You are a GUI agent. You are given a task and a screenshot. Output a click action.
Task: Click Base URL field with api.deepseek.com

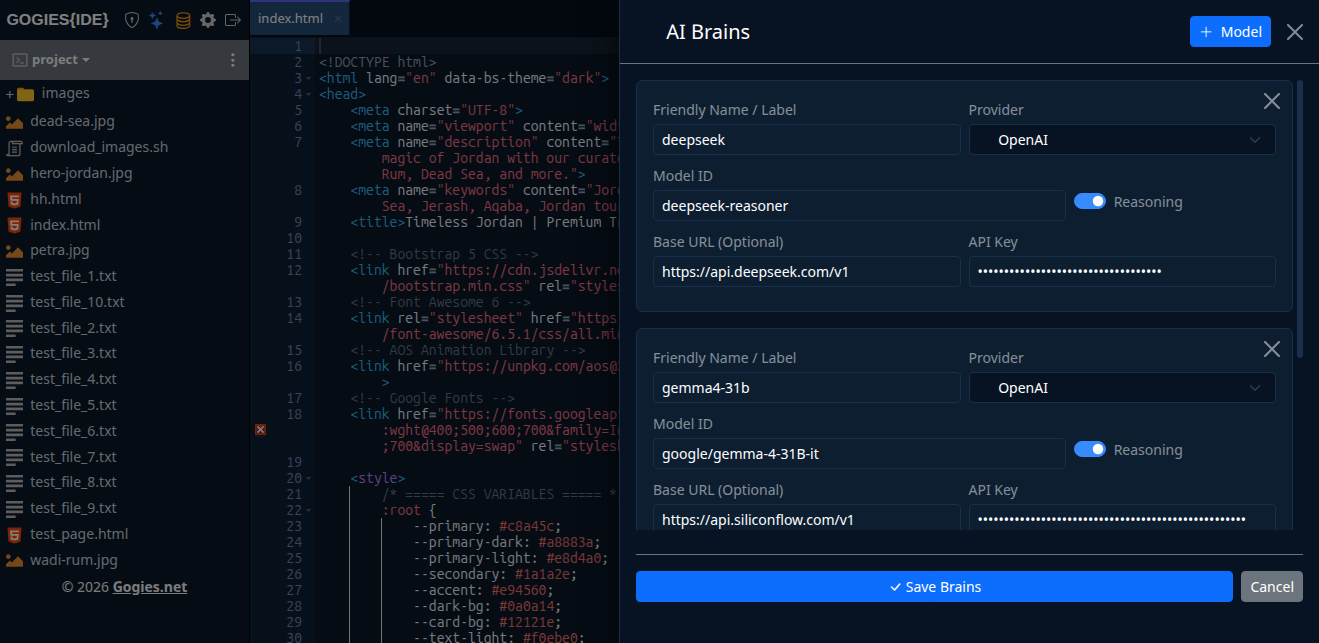click(x=807, y=272)
